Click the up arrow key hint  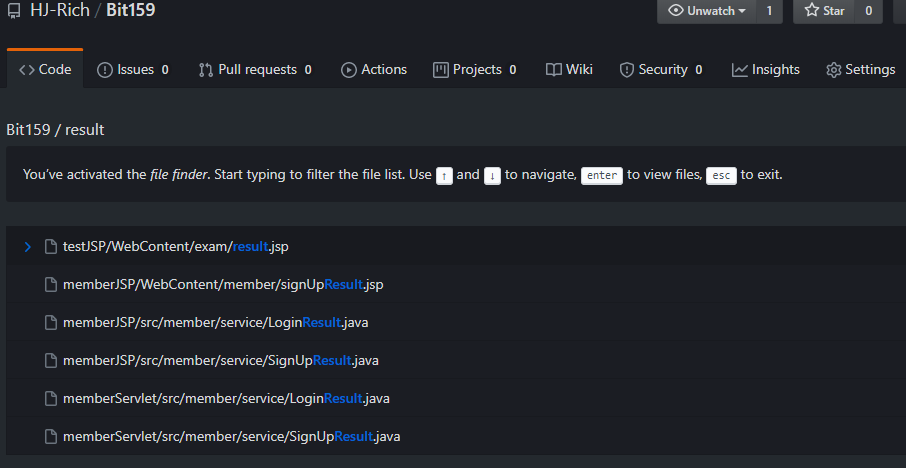click(444, 175)
